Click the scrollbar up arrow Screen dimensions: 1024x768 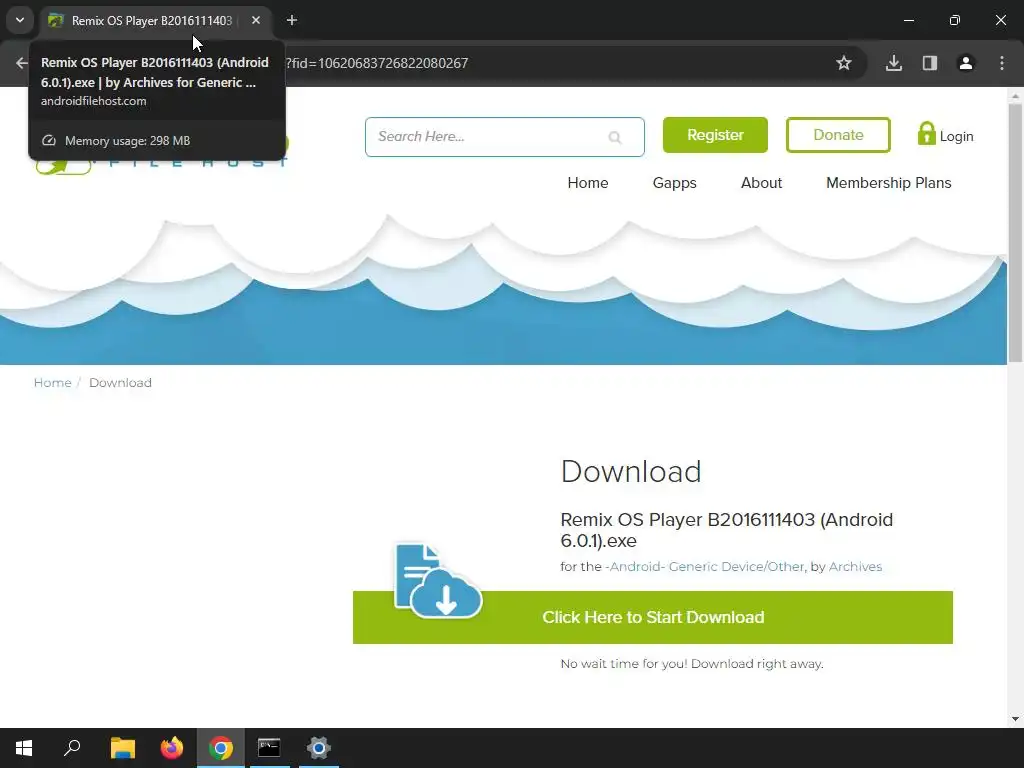coord(1015,96)
